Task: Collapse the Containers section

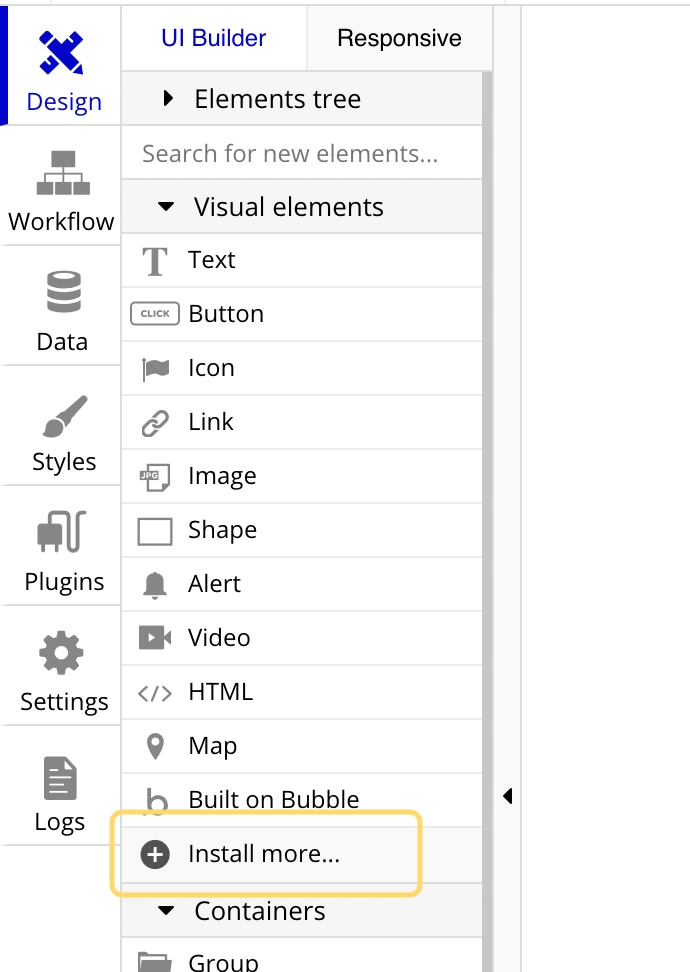Action: coord(302,911)
